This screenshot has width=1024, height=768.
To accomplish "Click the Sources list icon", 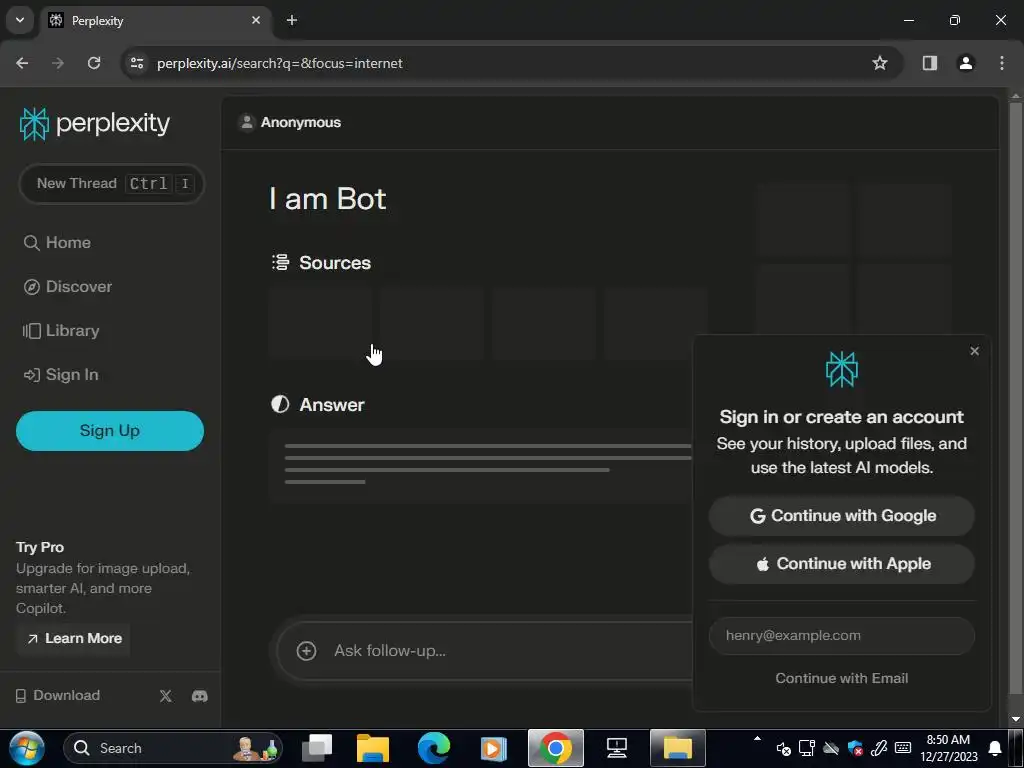I will [x=280, y=263].
